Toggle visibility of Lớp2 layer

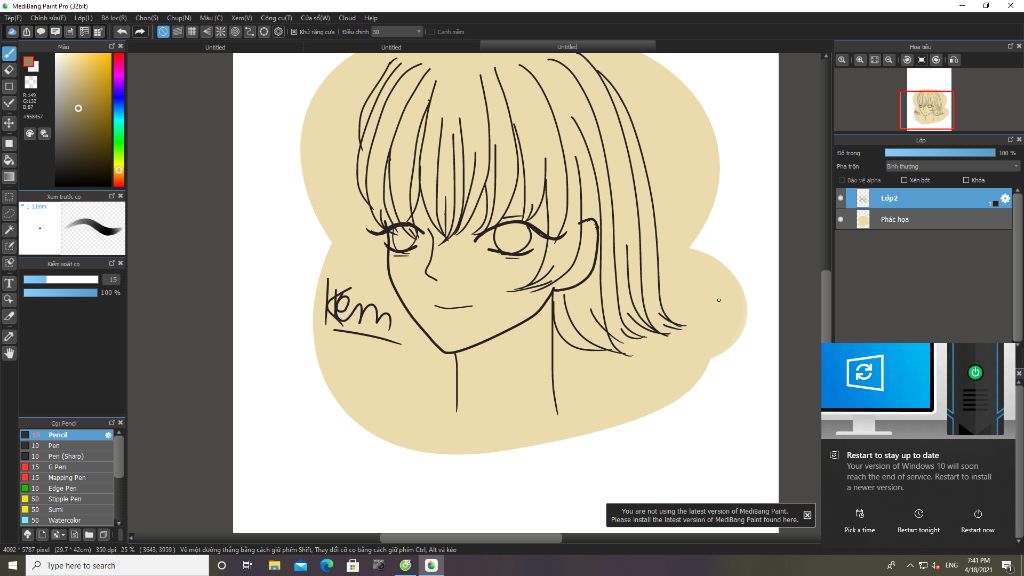(840, 198)
